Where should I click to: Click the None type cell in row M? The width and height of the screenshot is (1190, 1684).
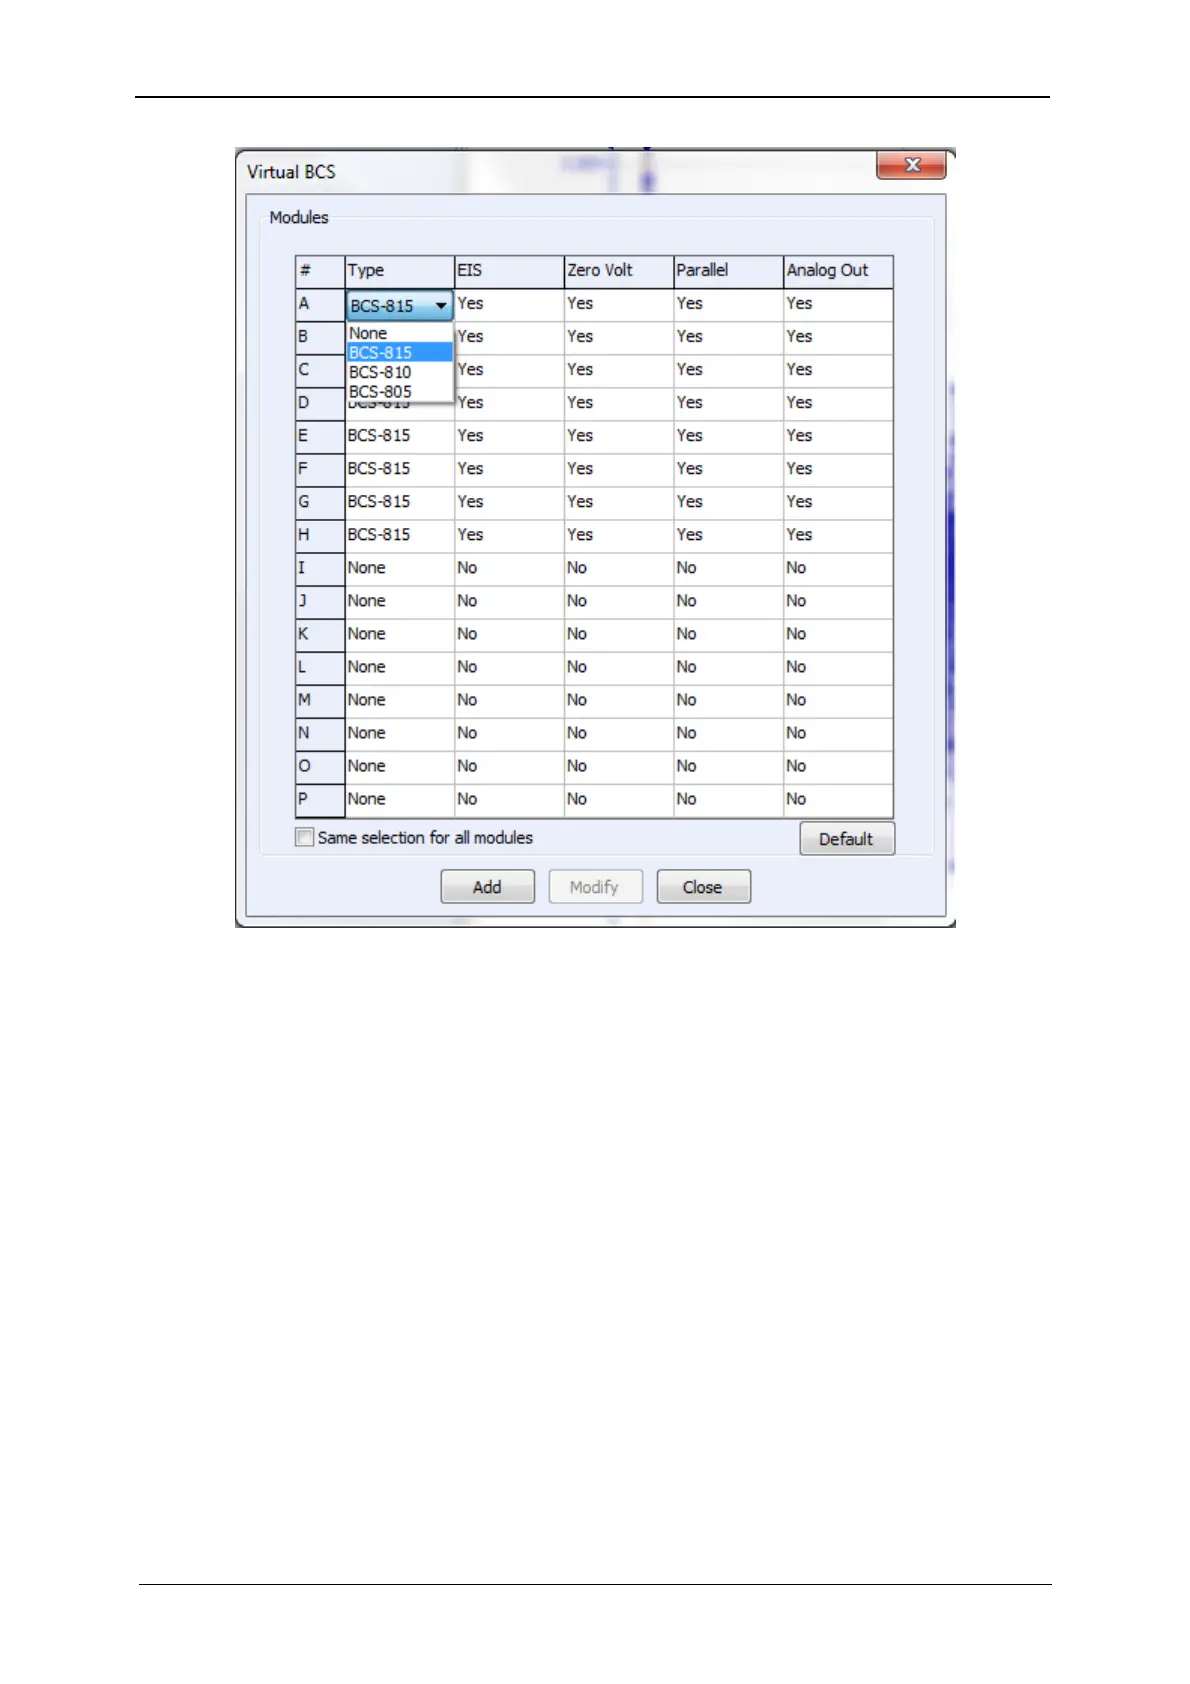point(400,700)
